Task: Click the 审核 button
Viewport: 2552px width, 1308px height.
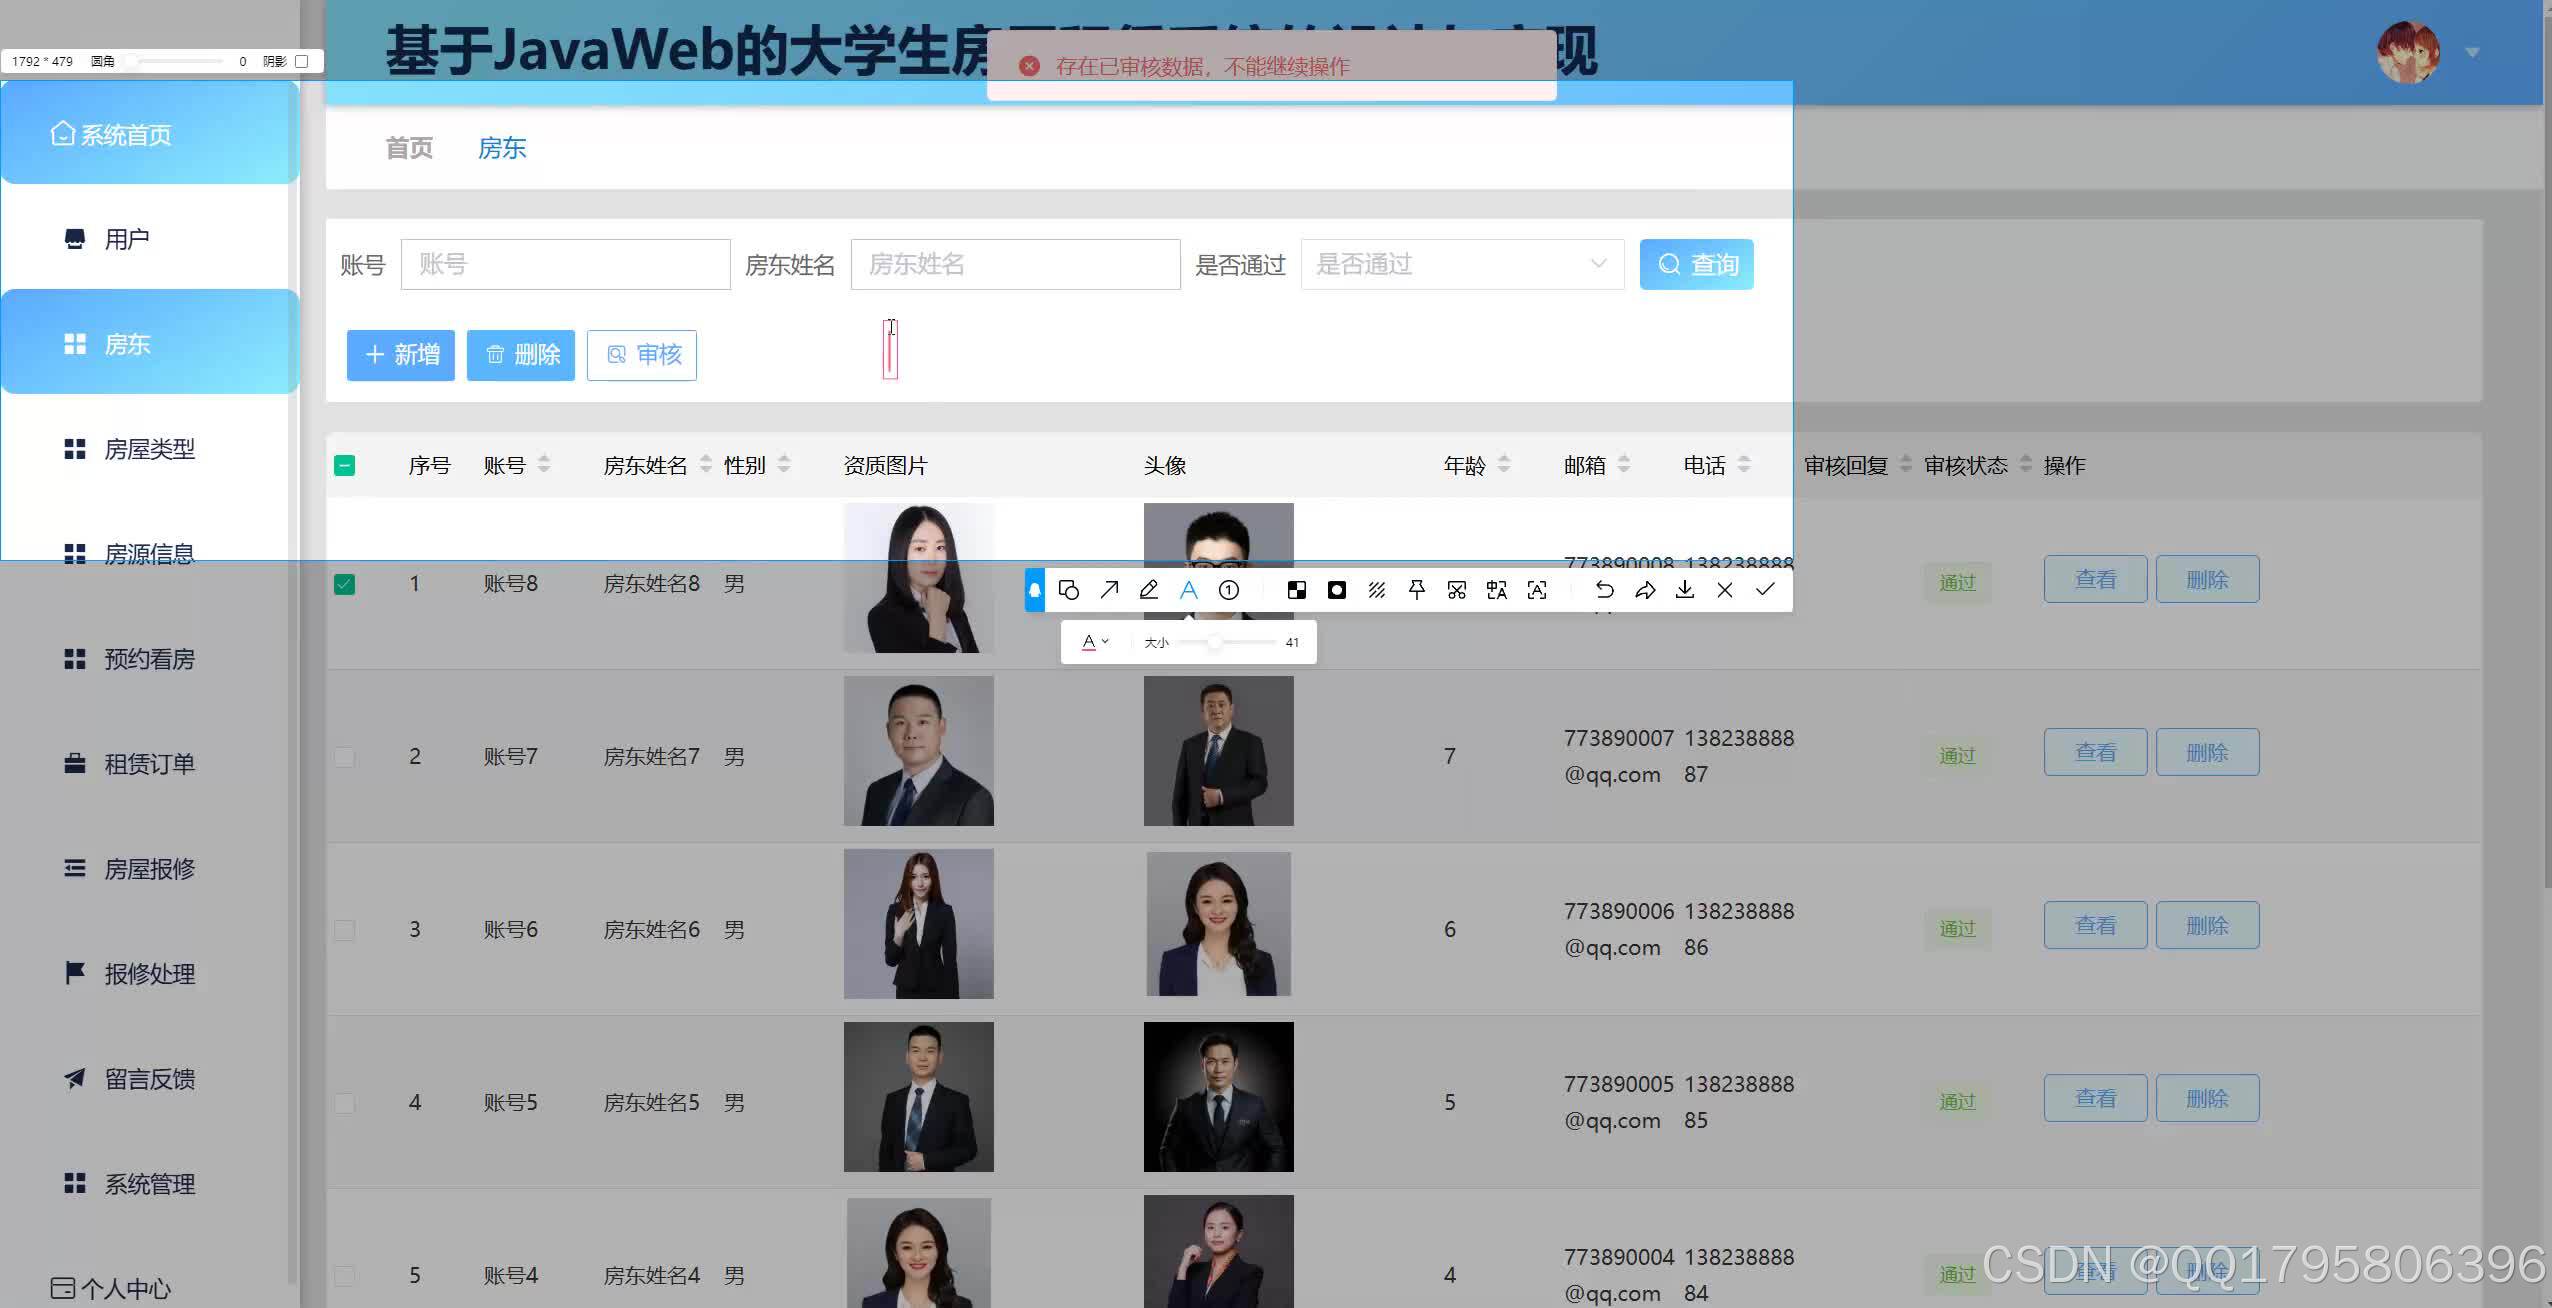Action: (x=642, y=355)
